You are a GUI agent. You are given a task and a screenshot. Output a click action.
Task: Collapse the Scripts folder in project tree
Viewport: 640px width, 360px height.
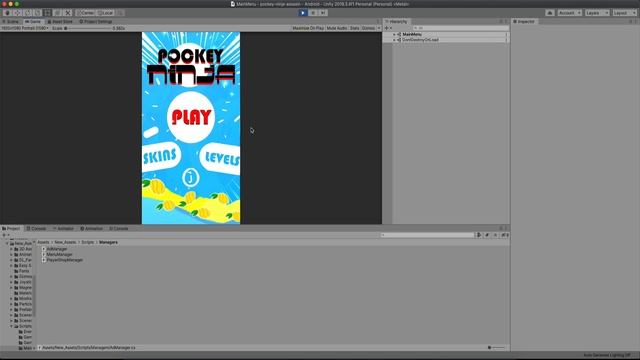(11, 326)
